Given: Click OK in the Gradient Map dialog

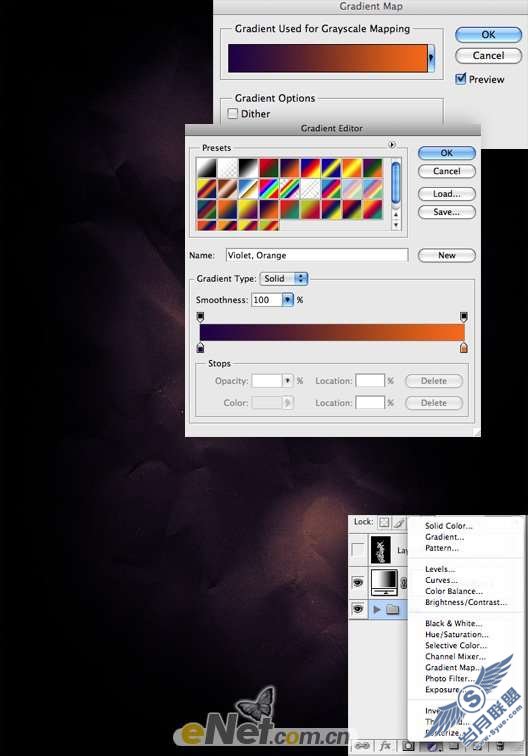Looking at the screenshot, I should [x=488, y=35].
